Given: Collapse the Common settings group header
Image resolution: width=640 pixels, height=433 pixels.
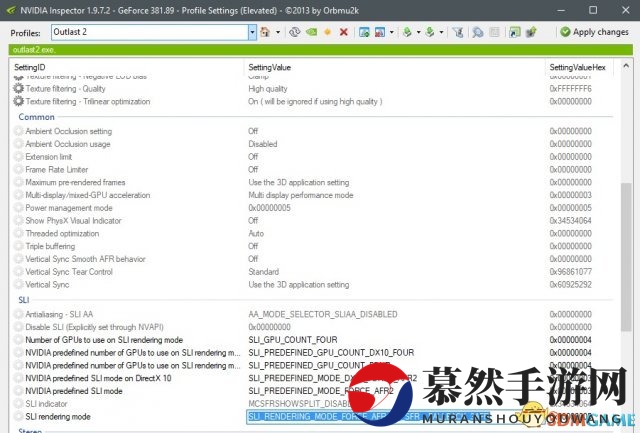Looking at the screenshot, I should [36, 117].
